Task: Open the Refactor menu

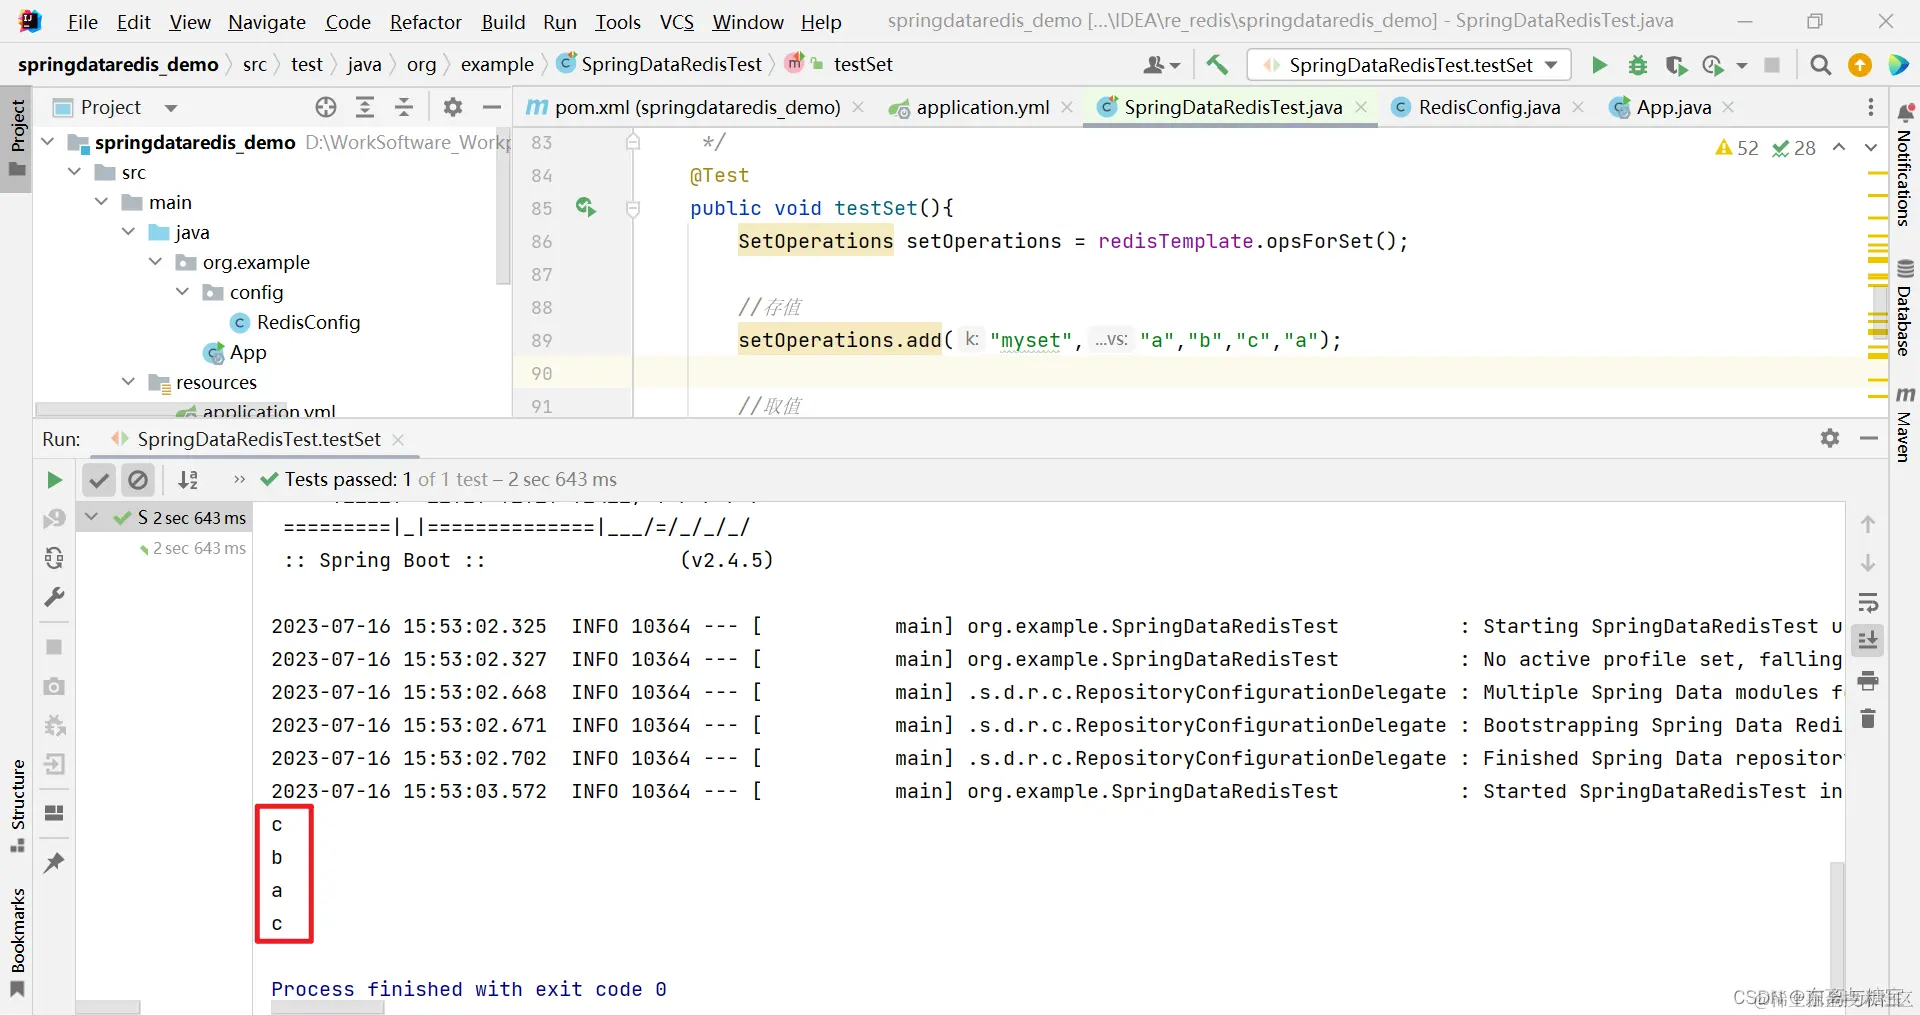Action: [x=426, y=22]
